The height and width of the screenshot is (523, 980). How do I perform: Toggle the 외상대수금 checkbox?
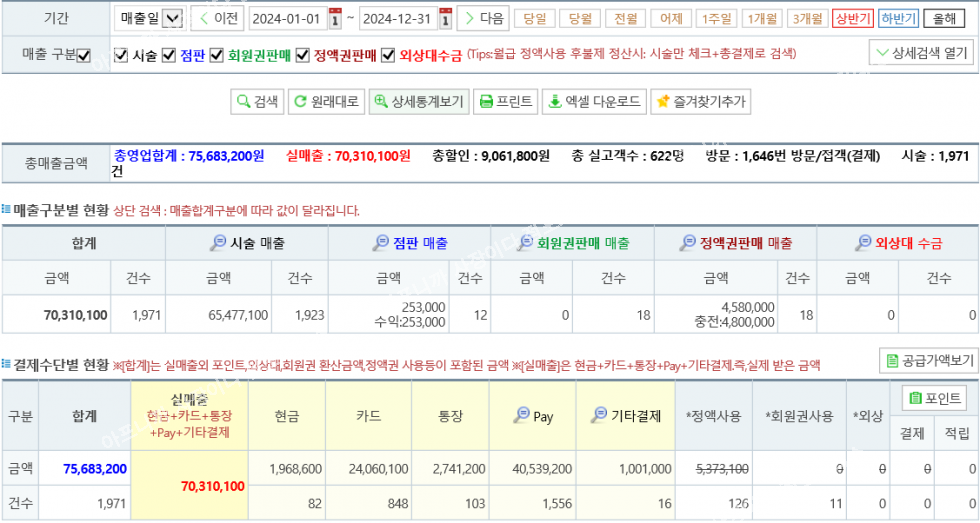[388, 56]
